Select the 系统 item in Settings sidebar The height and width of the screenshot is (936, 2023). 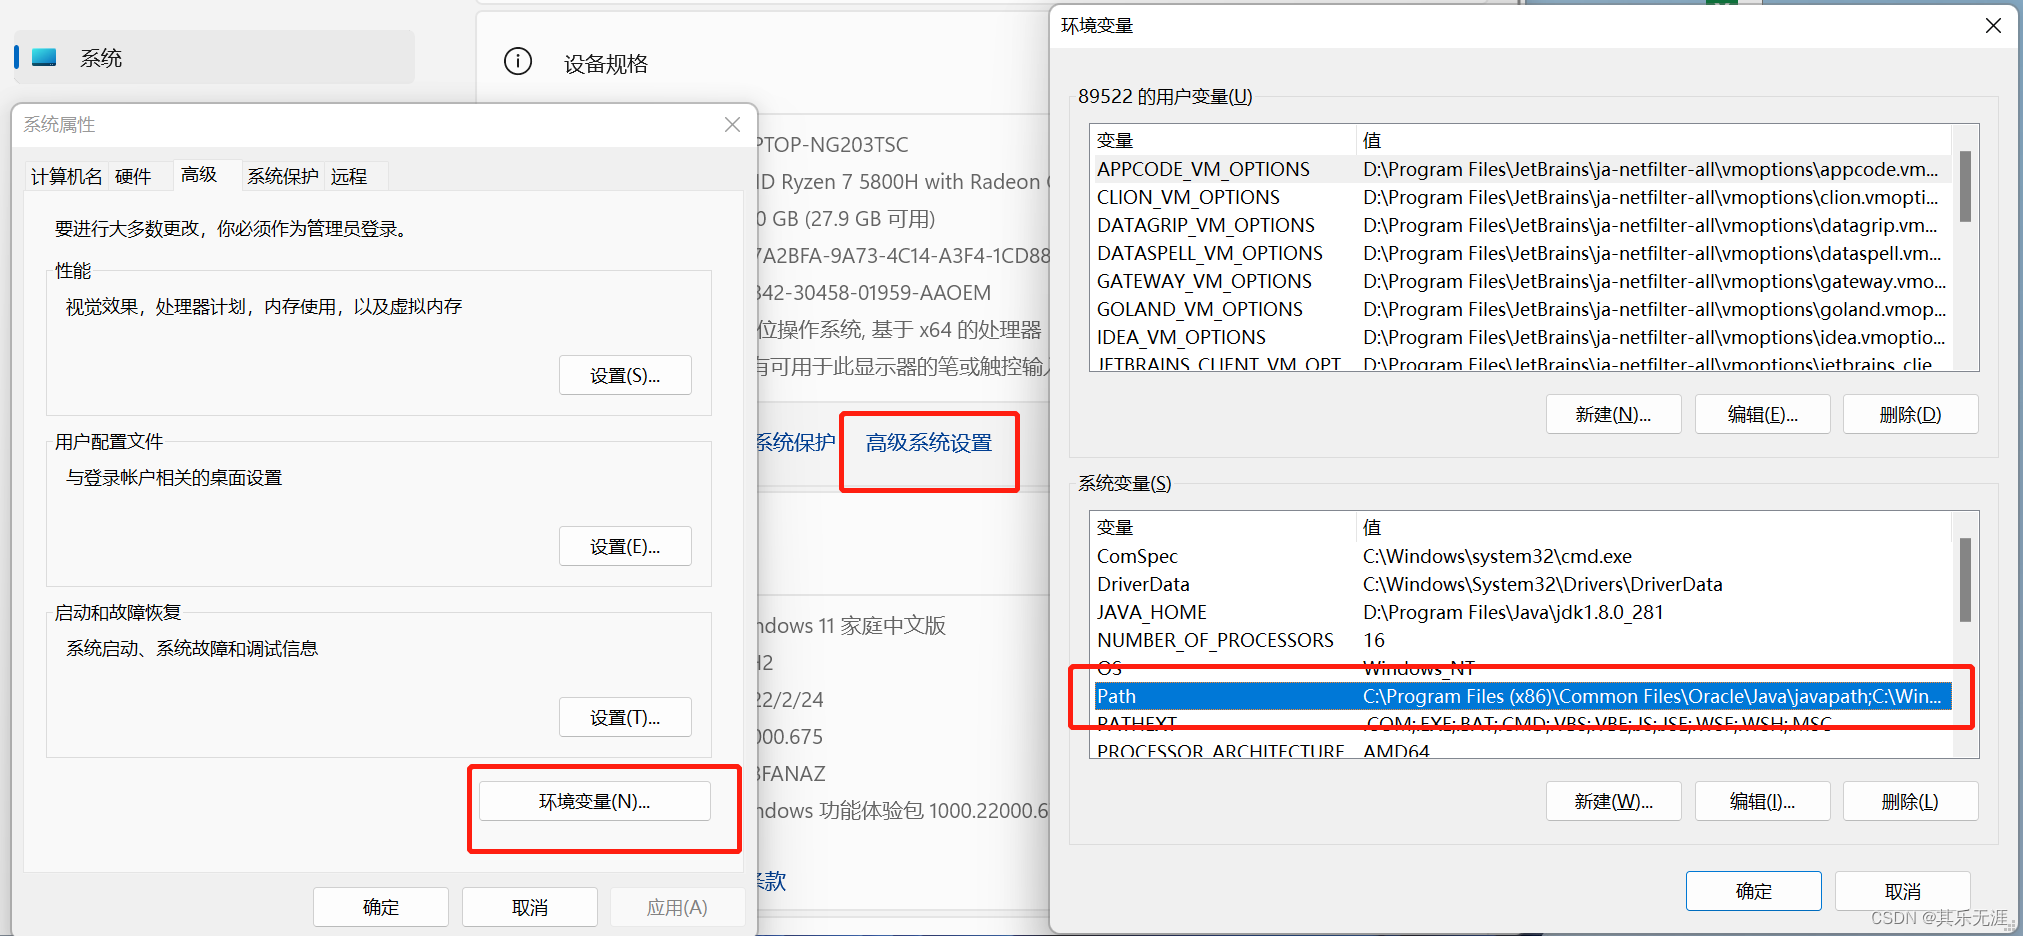(x=214, y=58)
